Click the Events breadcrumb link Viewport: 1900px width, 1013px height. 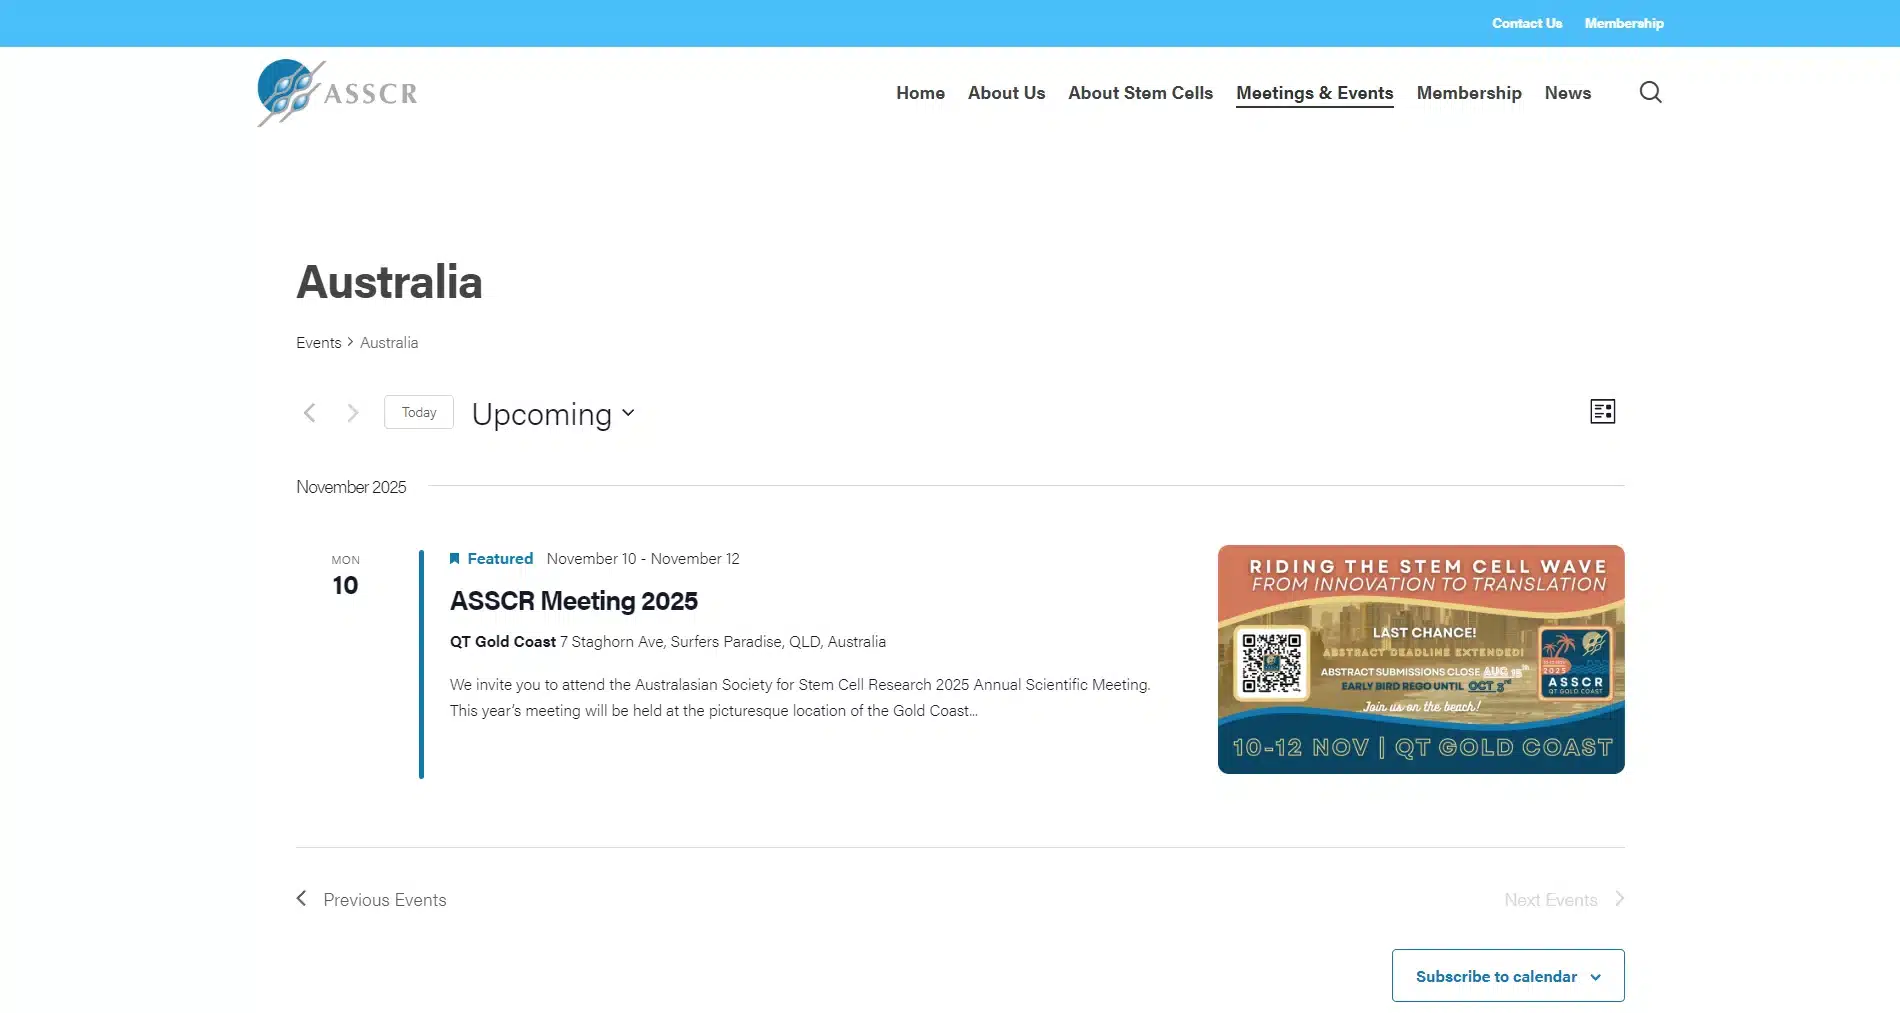318,342
